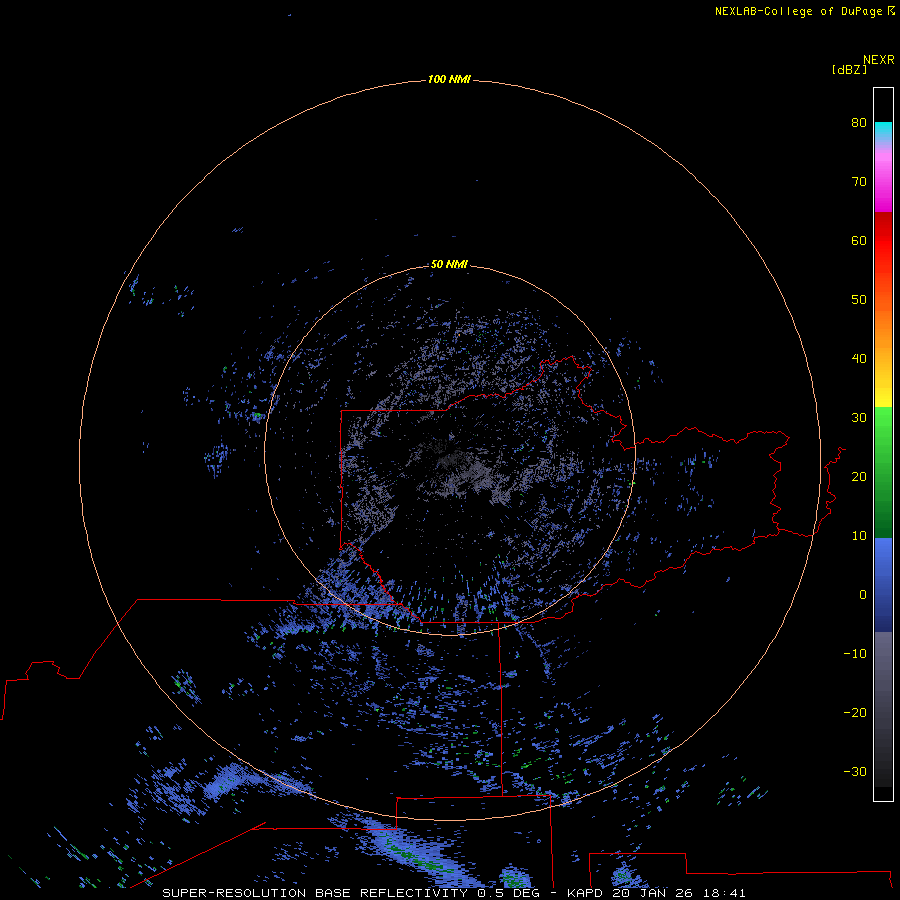The width and height of the screenshot is (900, 900).
Task: Click the 50 value on dBZ scale
Action: click(x=859, y=300)
